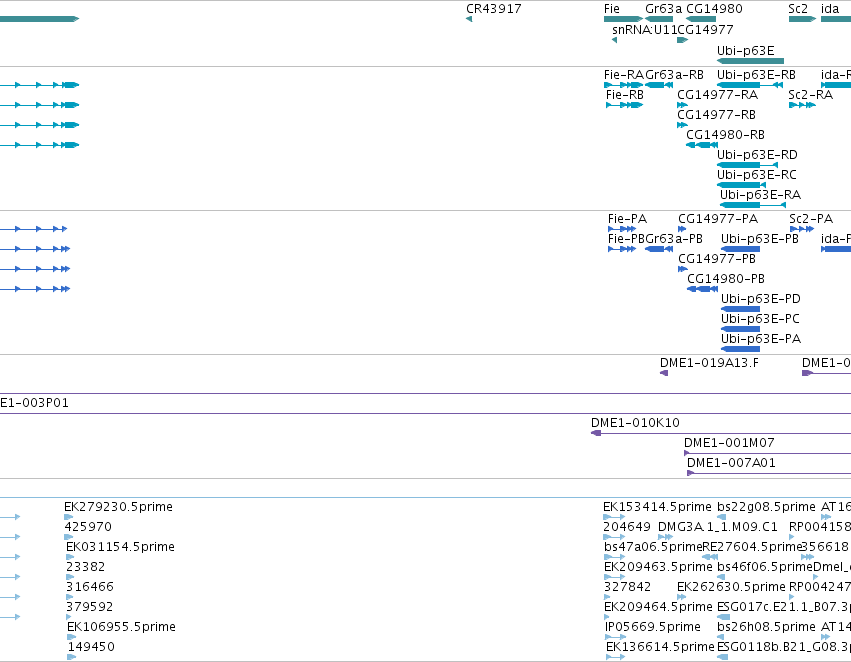Select the Ubi-p63E-PB protein label
The image size is (851, 662).
[x=760, y=239]
